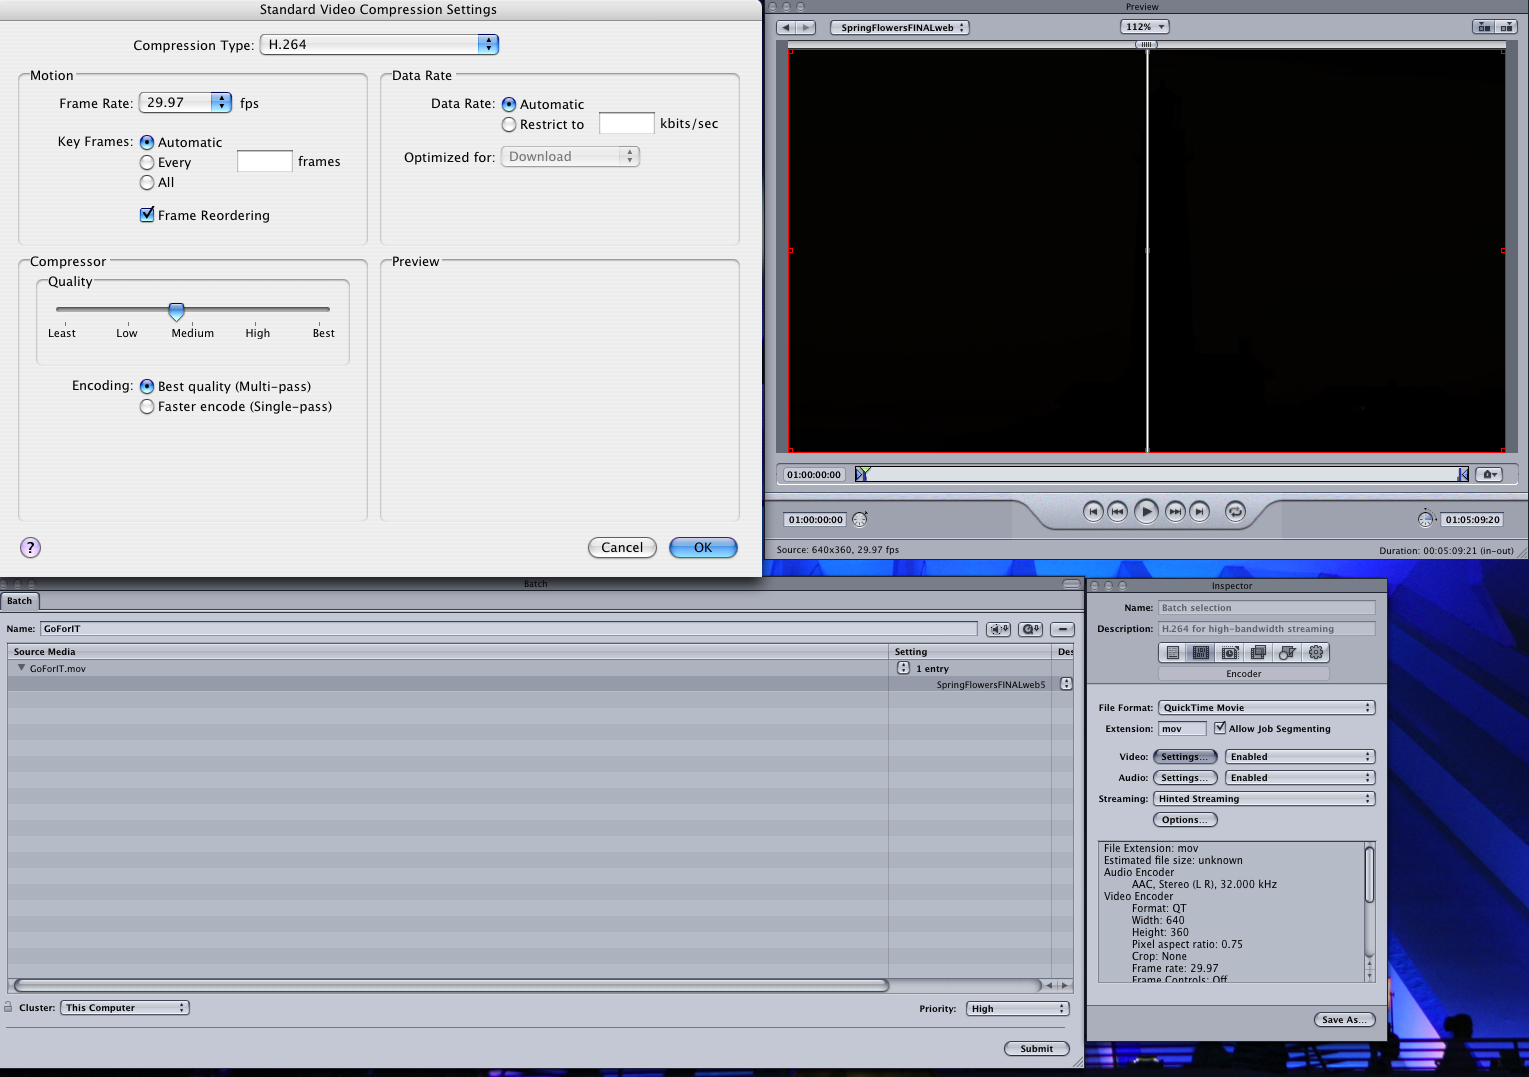This screenshot has width=1529, height=1077.
Task: Select the Batch tab
Action: click(20, 601)
